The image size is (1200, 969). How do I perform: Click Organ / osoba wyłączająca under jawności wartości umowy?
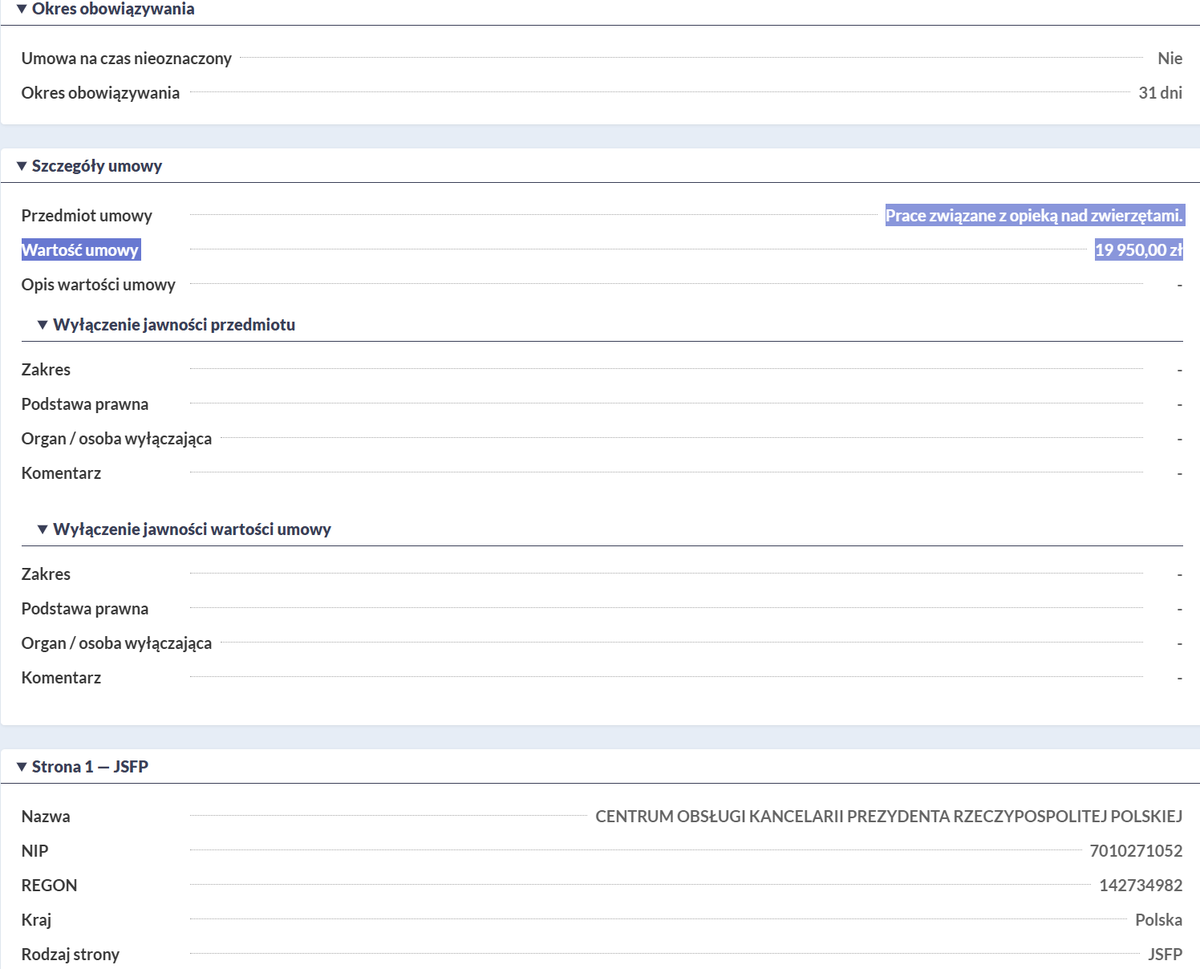[116, 643]
